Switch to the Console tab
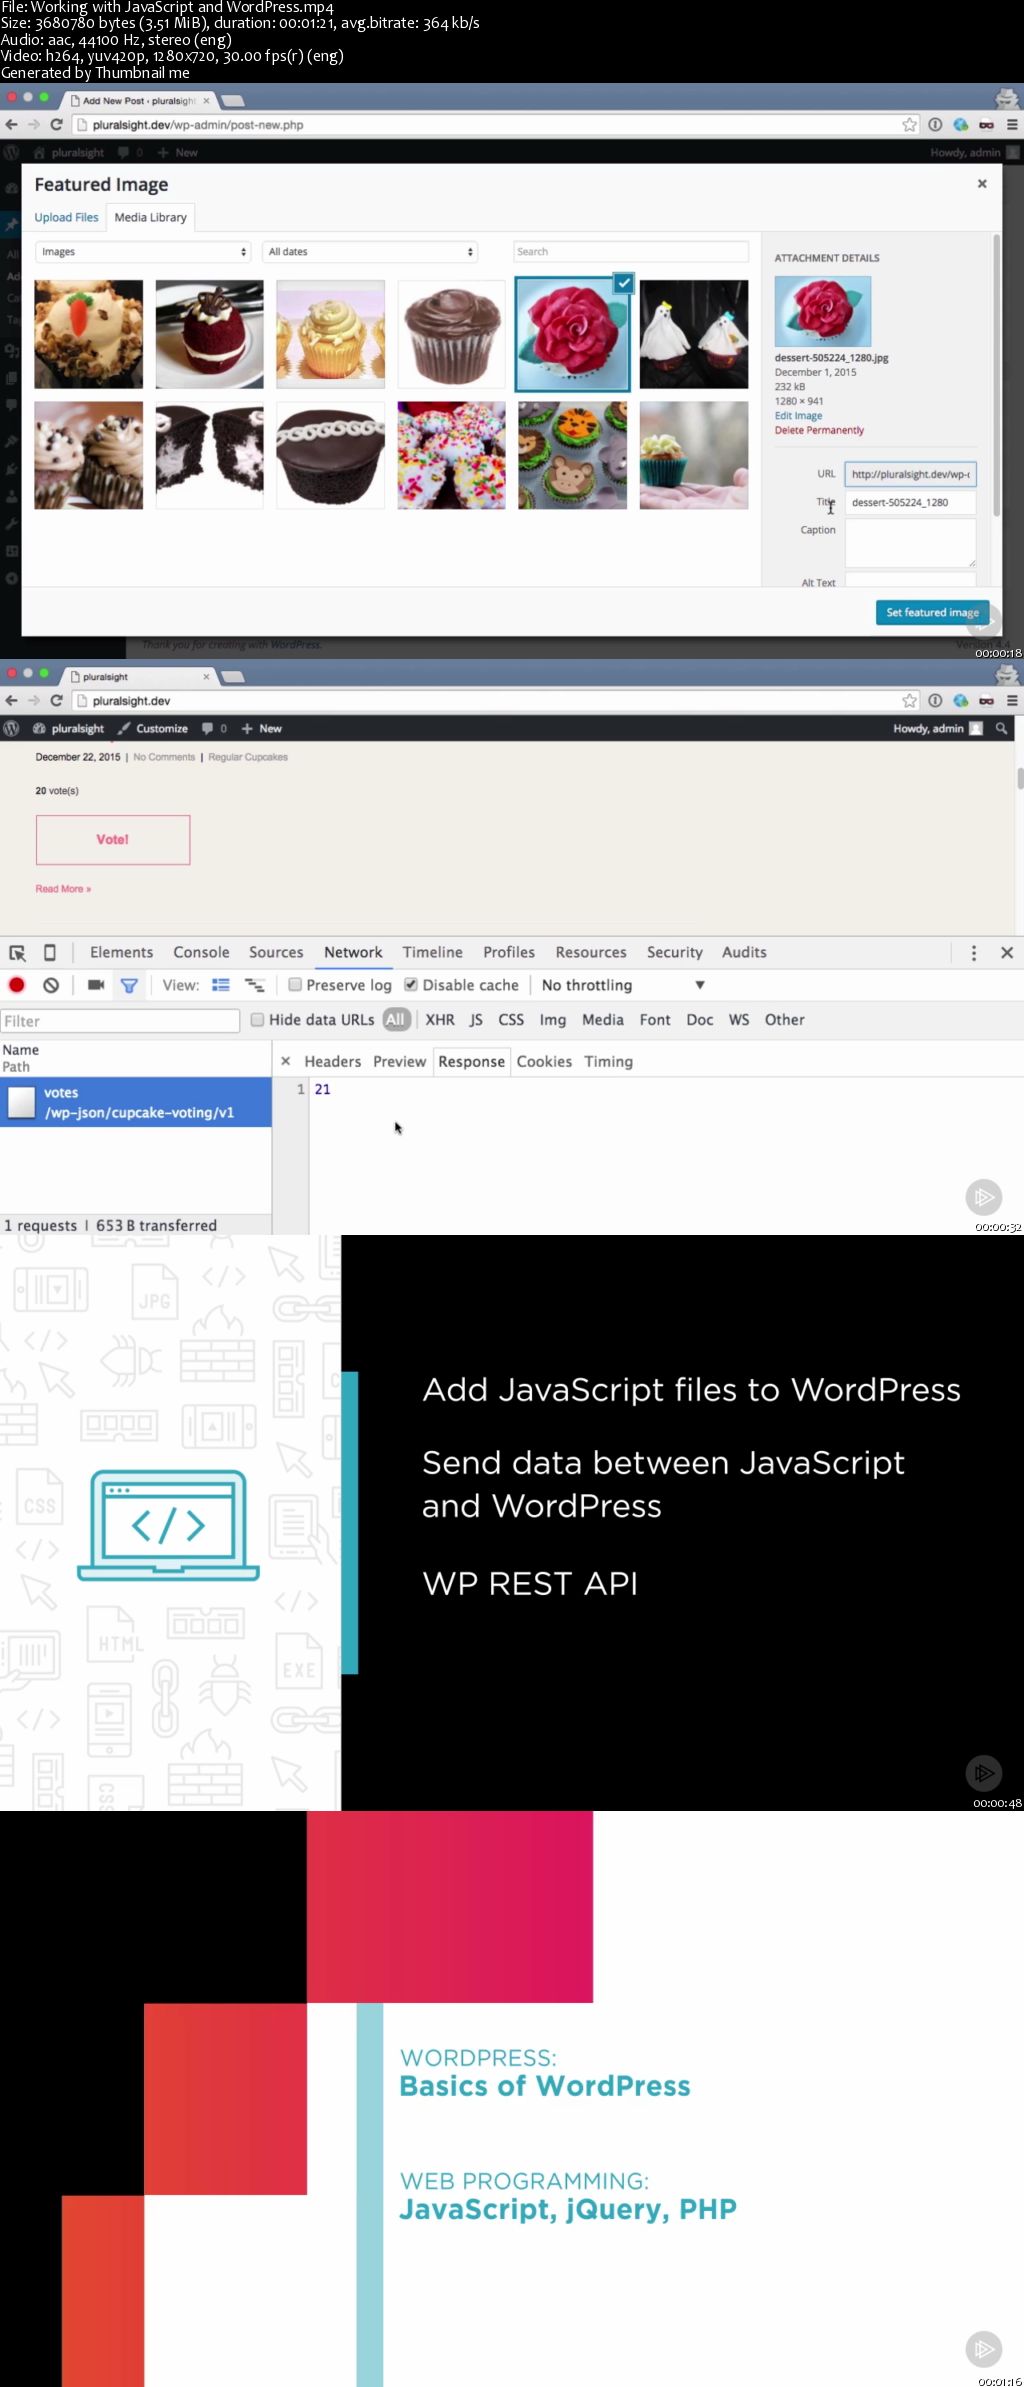This screenshot has width=1024, height=2387. click(201, 952)
